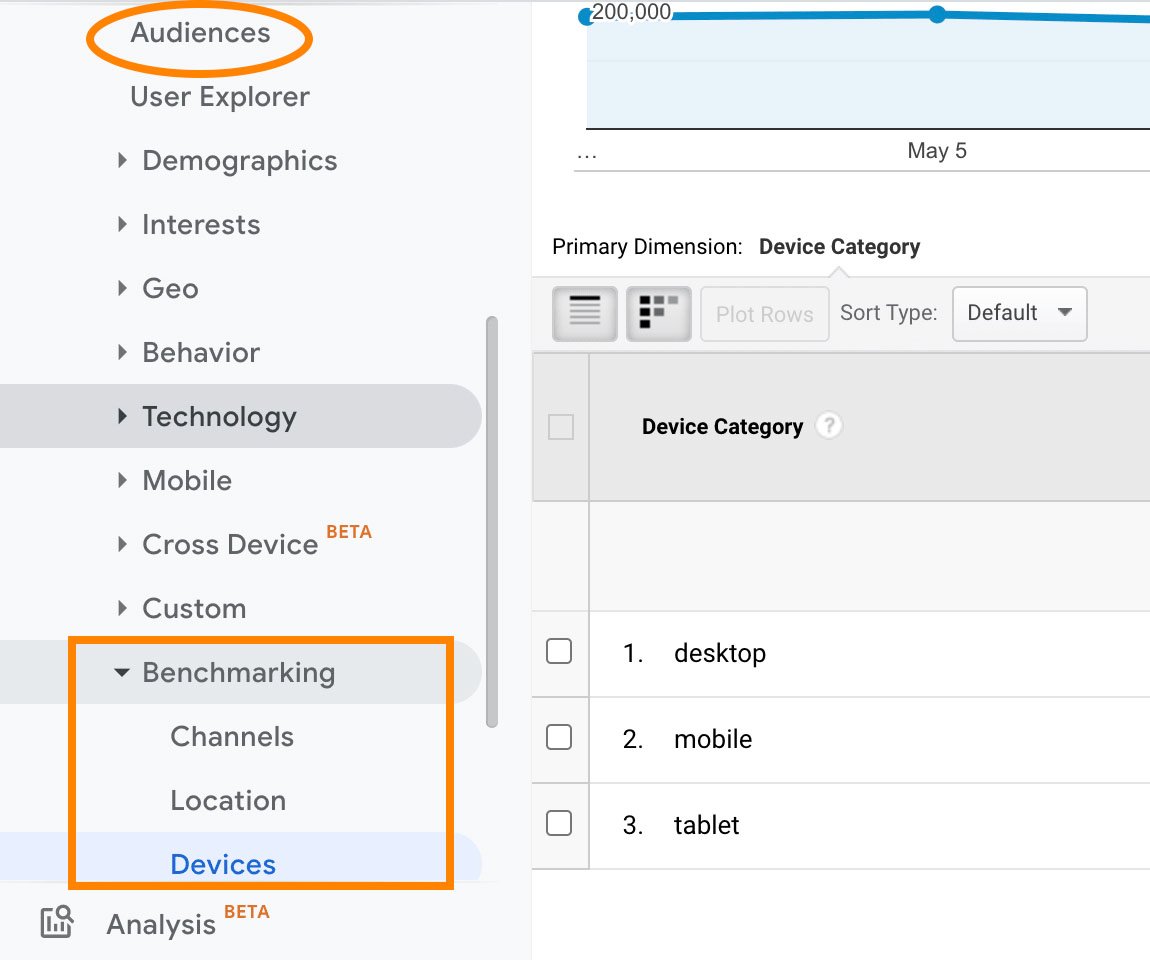This screenshot has width=1150, height=960.
Task: Switch to the data table view icon
Action: (585, 313)
